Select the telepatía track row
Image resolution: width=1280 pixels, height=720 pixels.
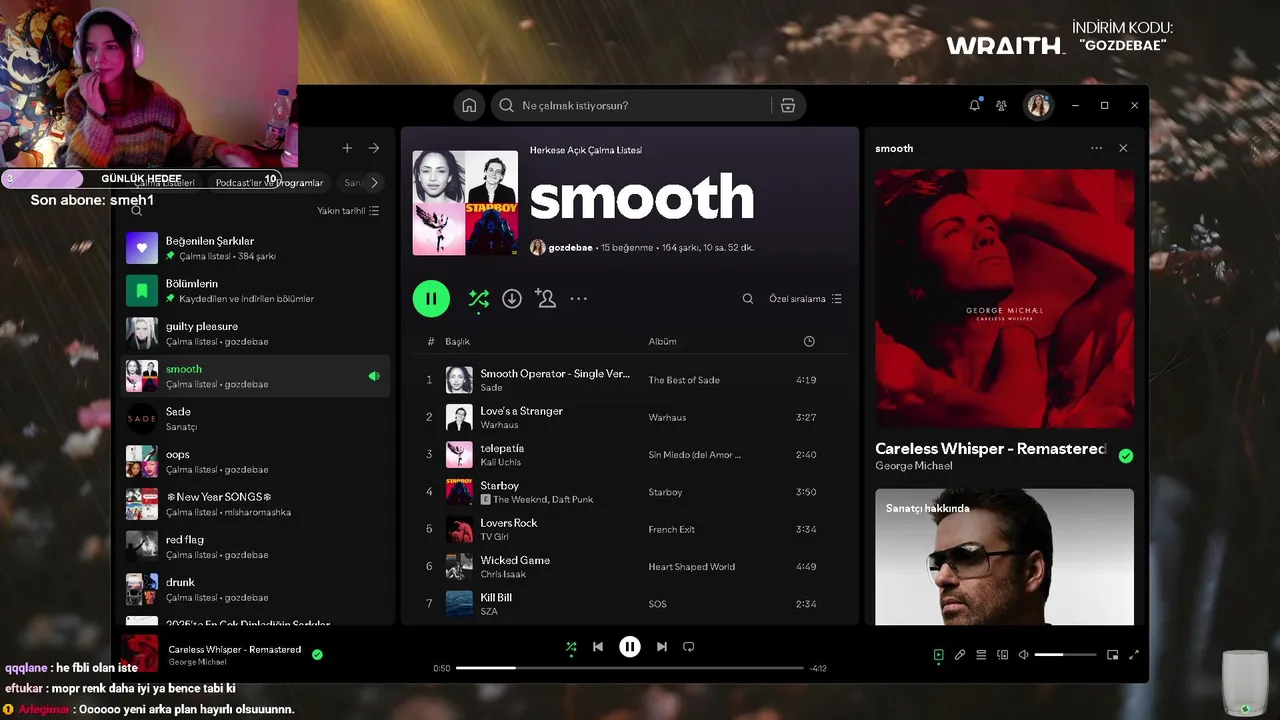(x=631, y=454)
